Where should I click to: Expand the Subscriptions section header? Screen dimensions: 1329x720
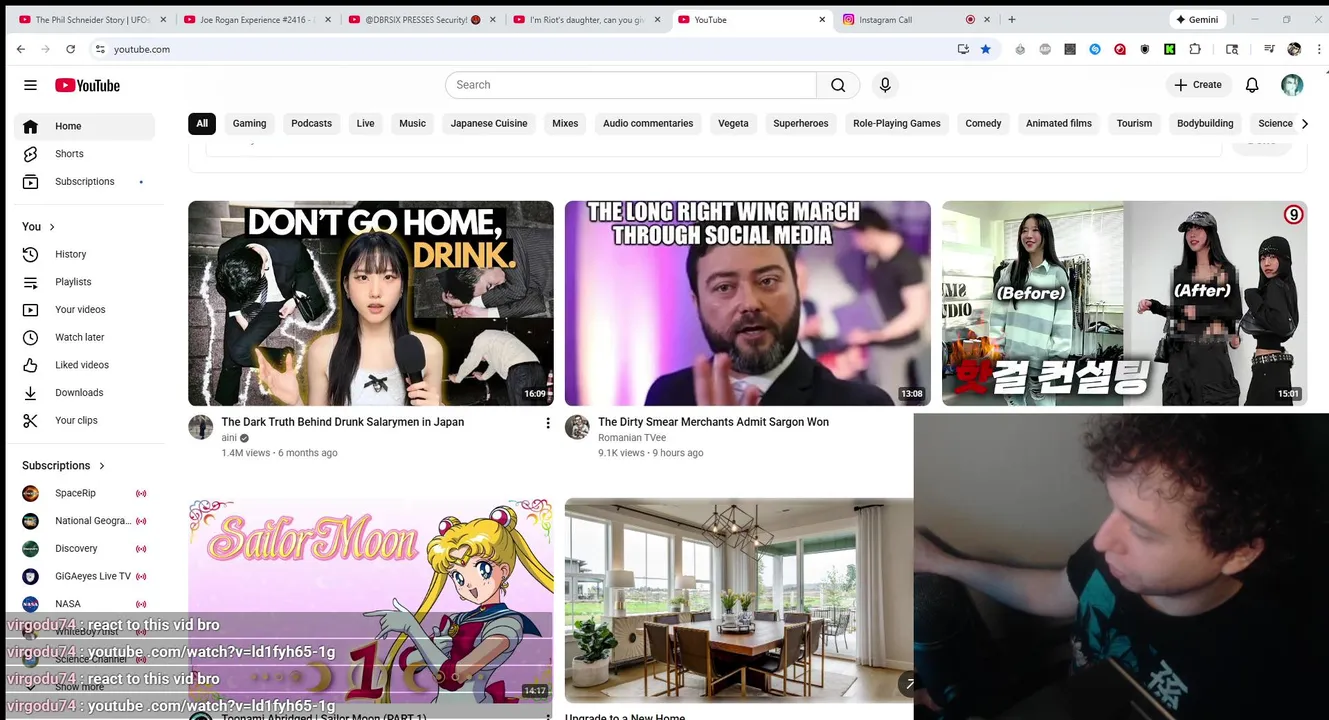pos(64,466)
